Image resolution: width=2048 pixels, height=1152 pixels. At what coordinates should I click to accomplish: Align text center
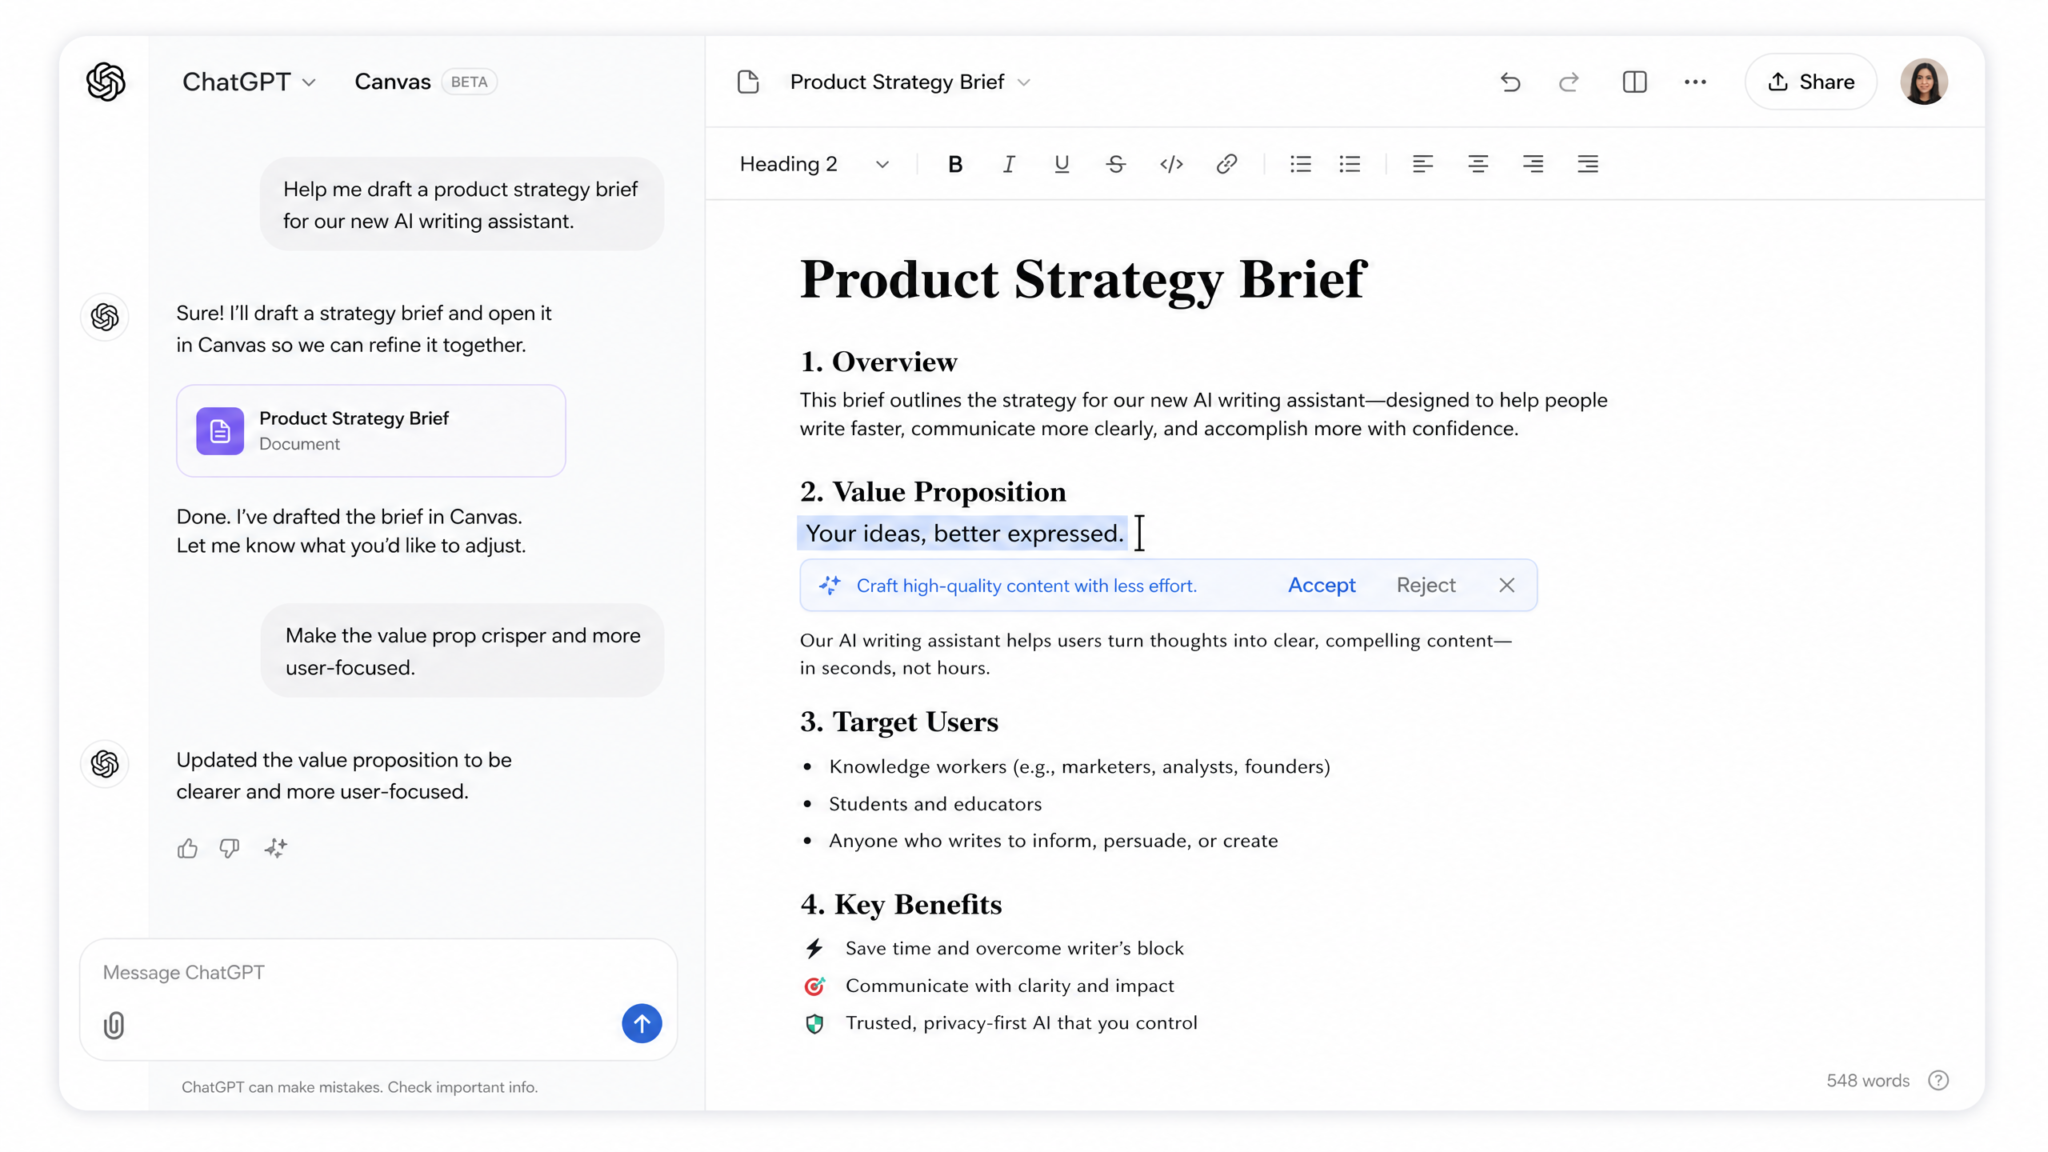1477,164
